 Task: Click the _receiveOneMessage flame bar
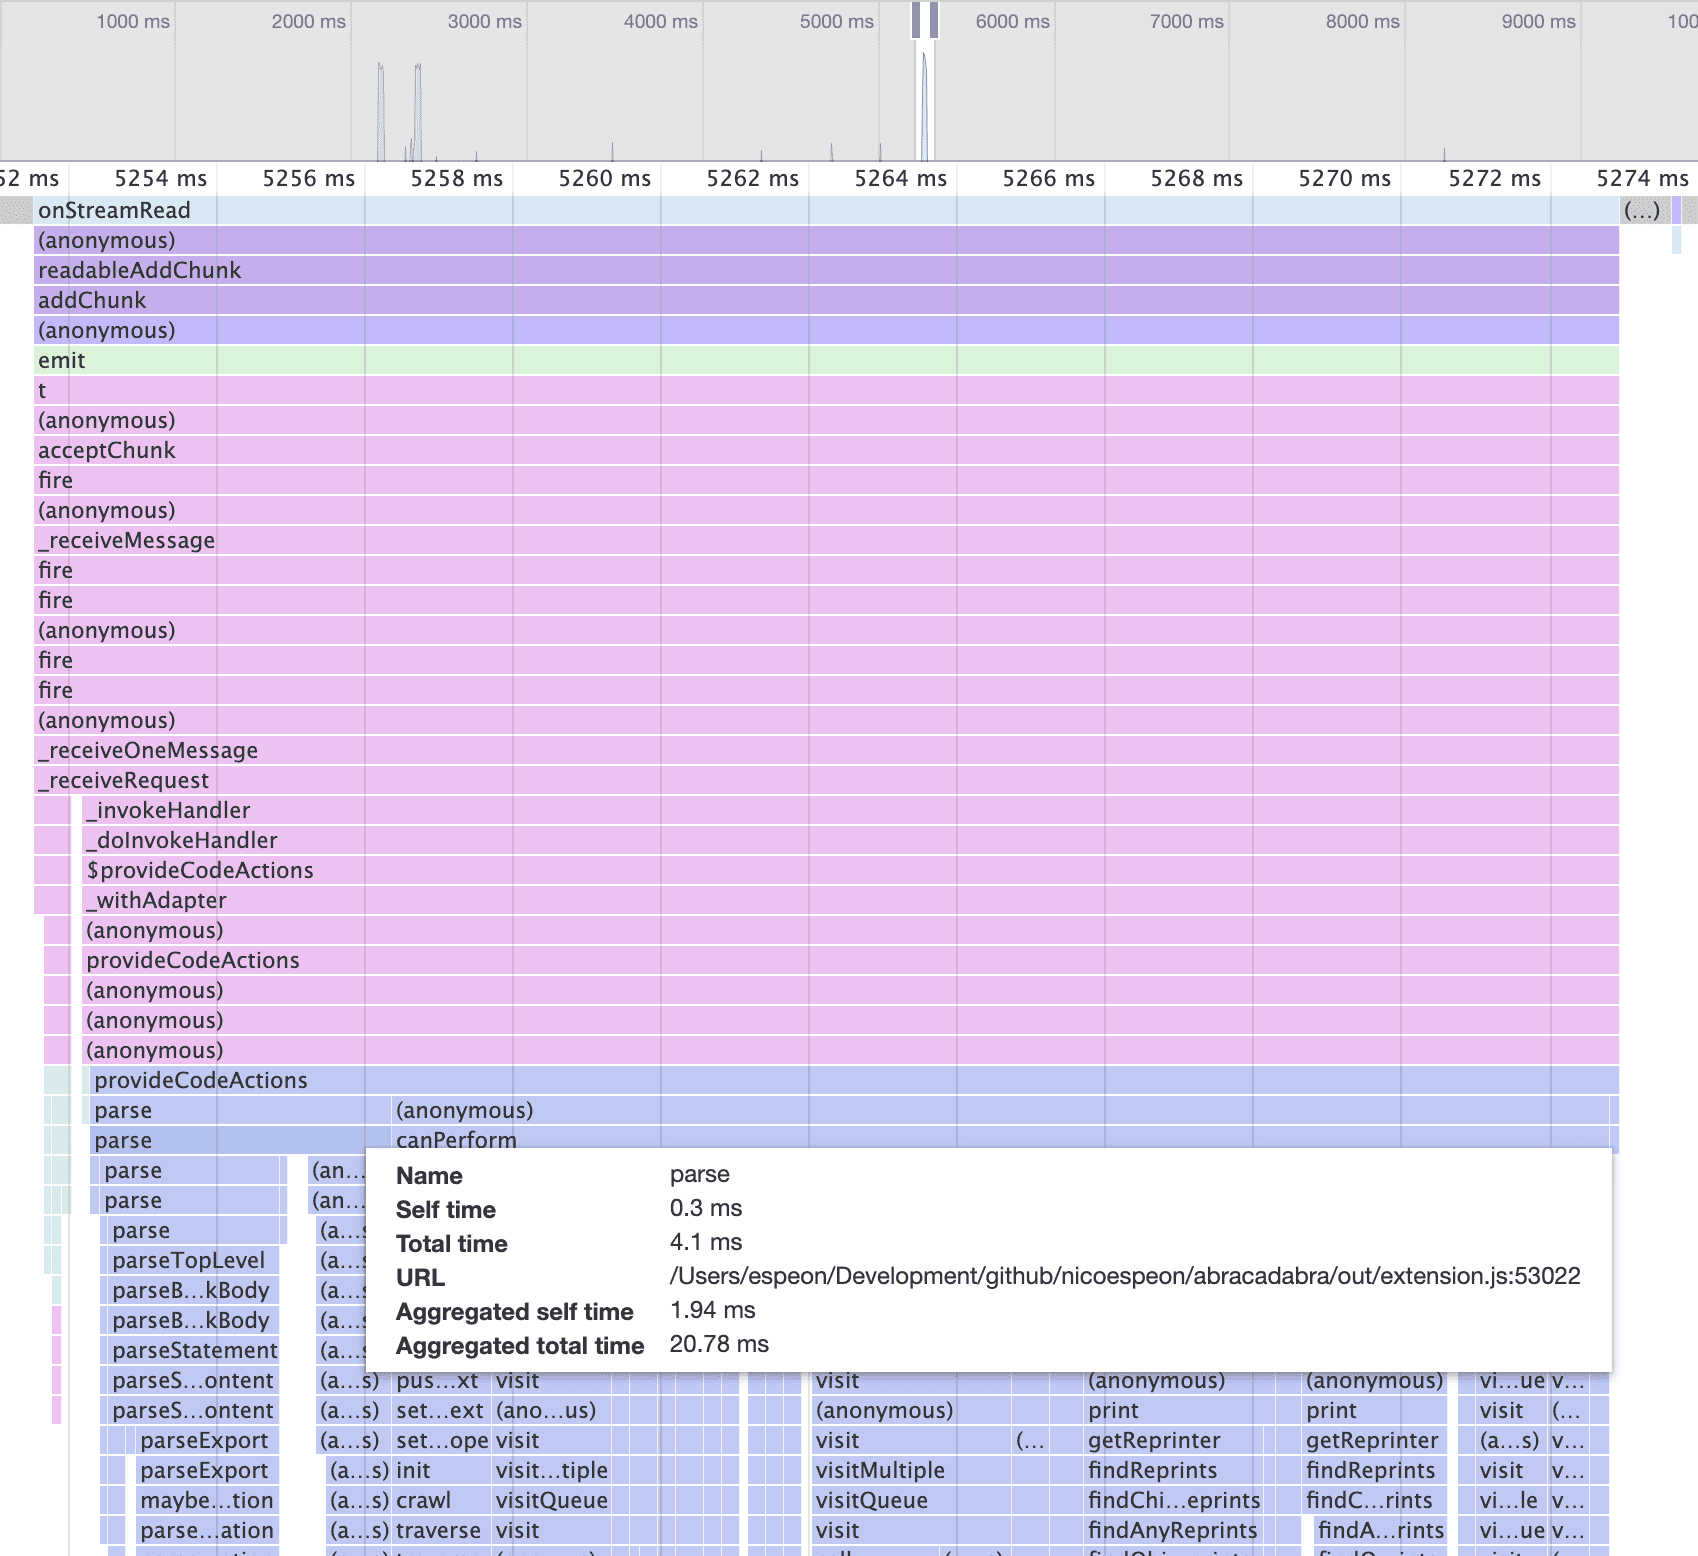pyautogui.click(x=826, y=750)
